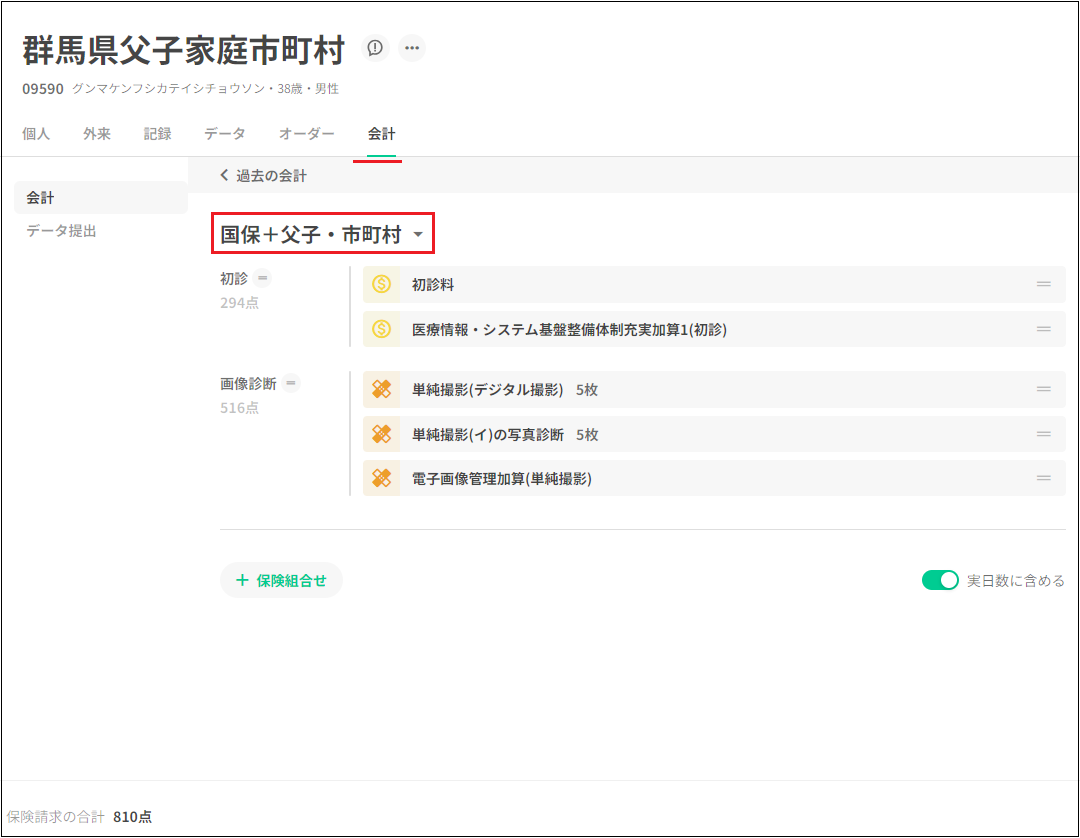The width and height of the screenshot is (1080, 838).
Task: Open the データ tab
Action: coord(225,134)
